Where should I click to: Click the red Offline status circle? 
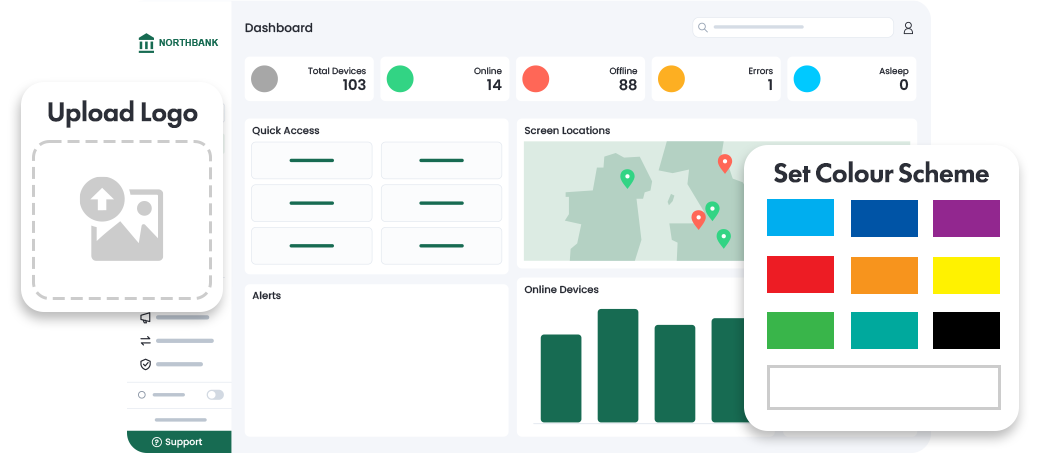tap(536, 79)
